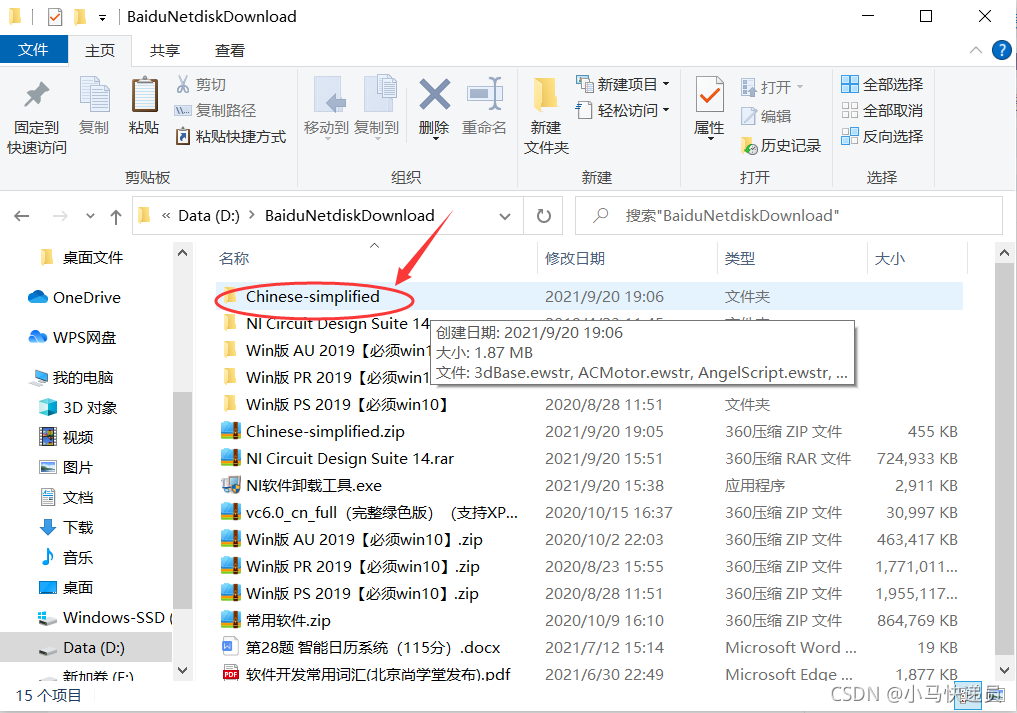The image size is (1017, 713).
Task: Switch to Home (主页) tab
Action: click(x=100, y=51)
